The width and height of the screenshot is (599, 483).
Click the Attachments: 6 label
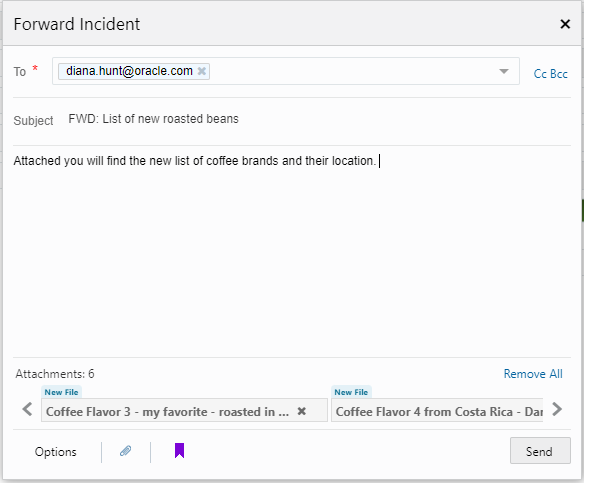55,374
